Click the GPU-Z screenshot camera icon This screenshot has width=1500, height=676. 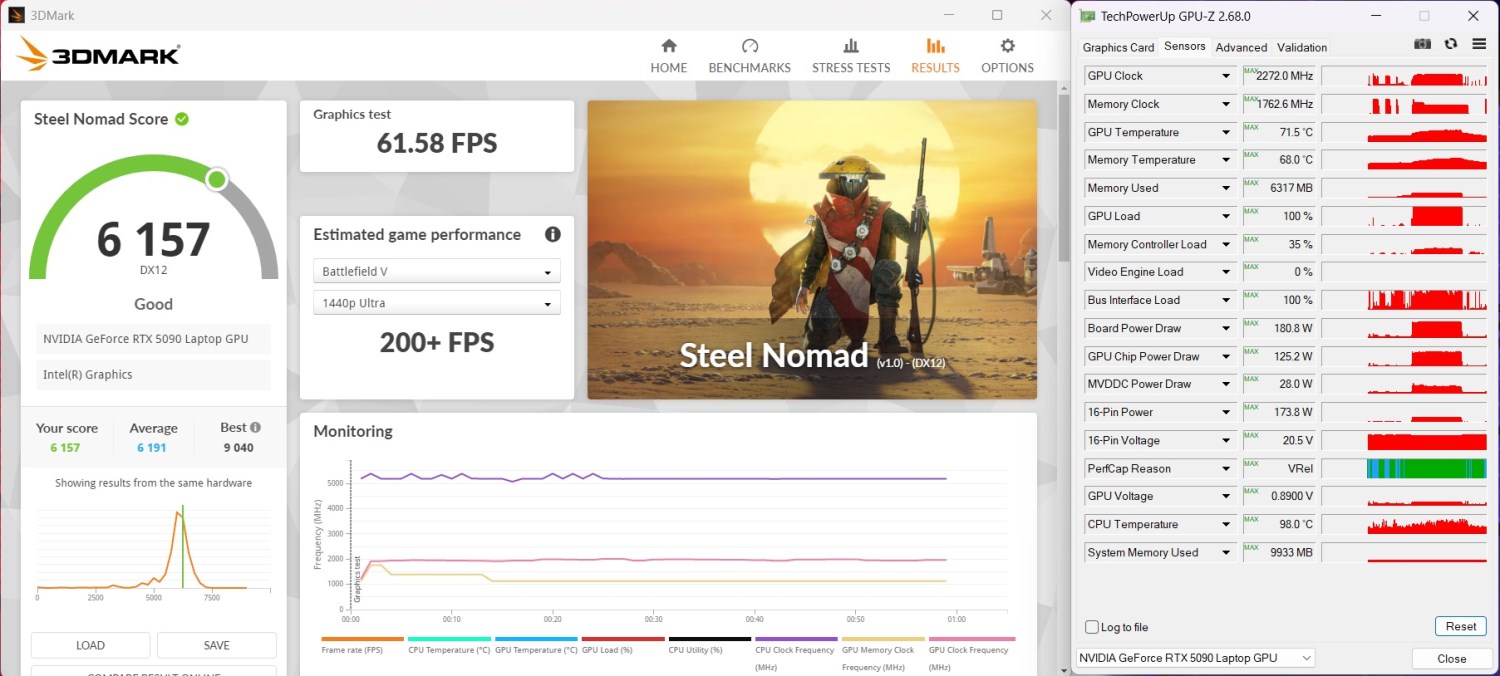[x=1422, y=45]
